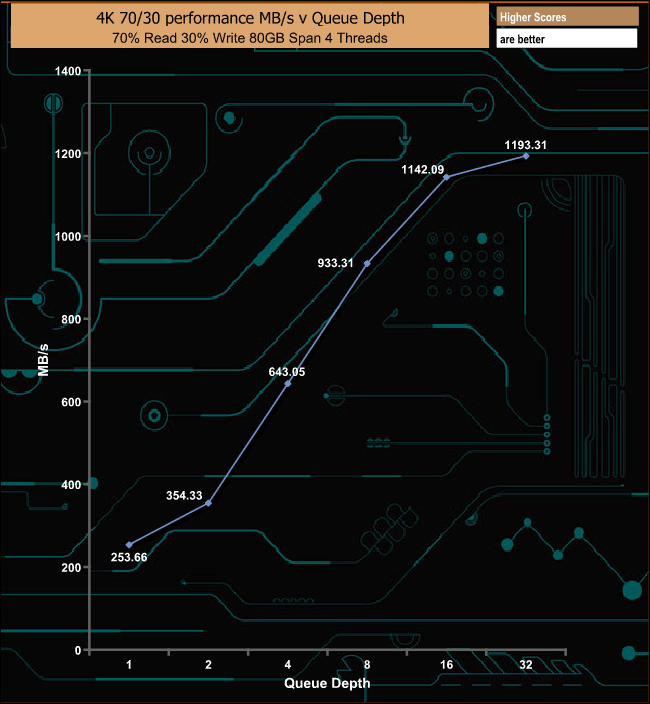Click the 1000 y-axis label
Image resolution: width=650 pixels, height=704 pixels.
(x=68, y=236)
